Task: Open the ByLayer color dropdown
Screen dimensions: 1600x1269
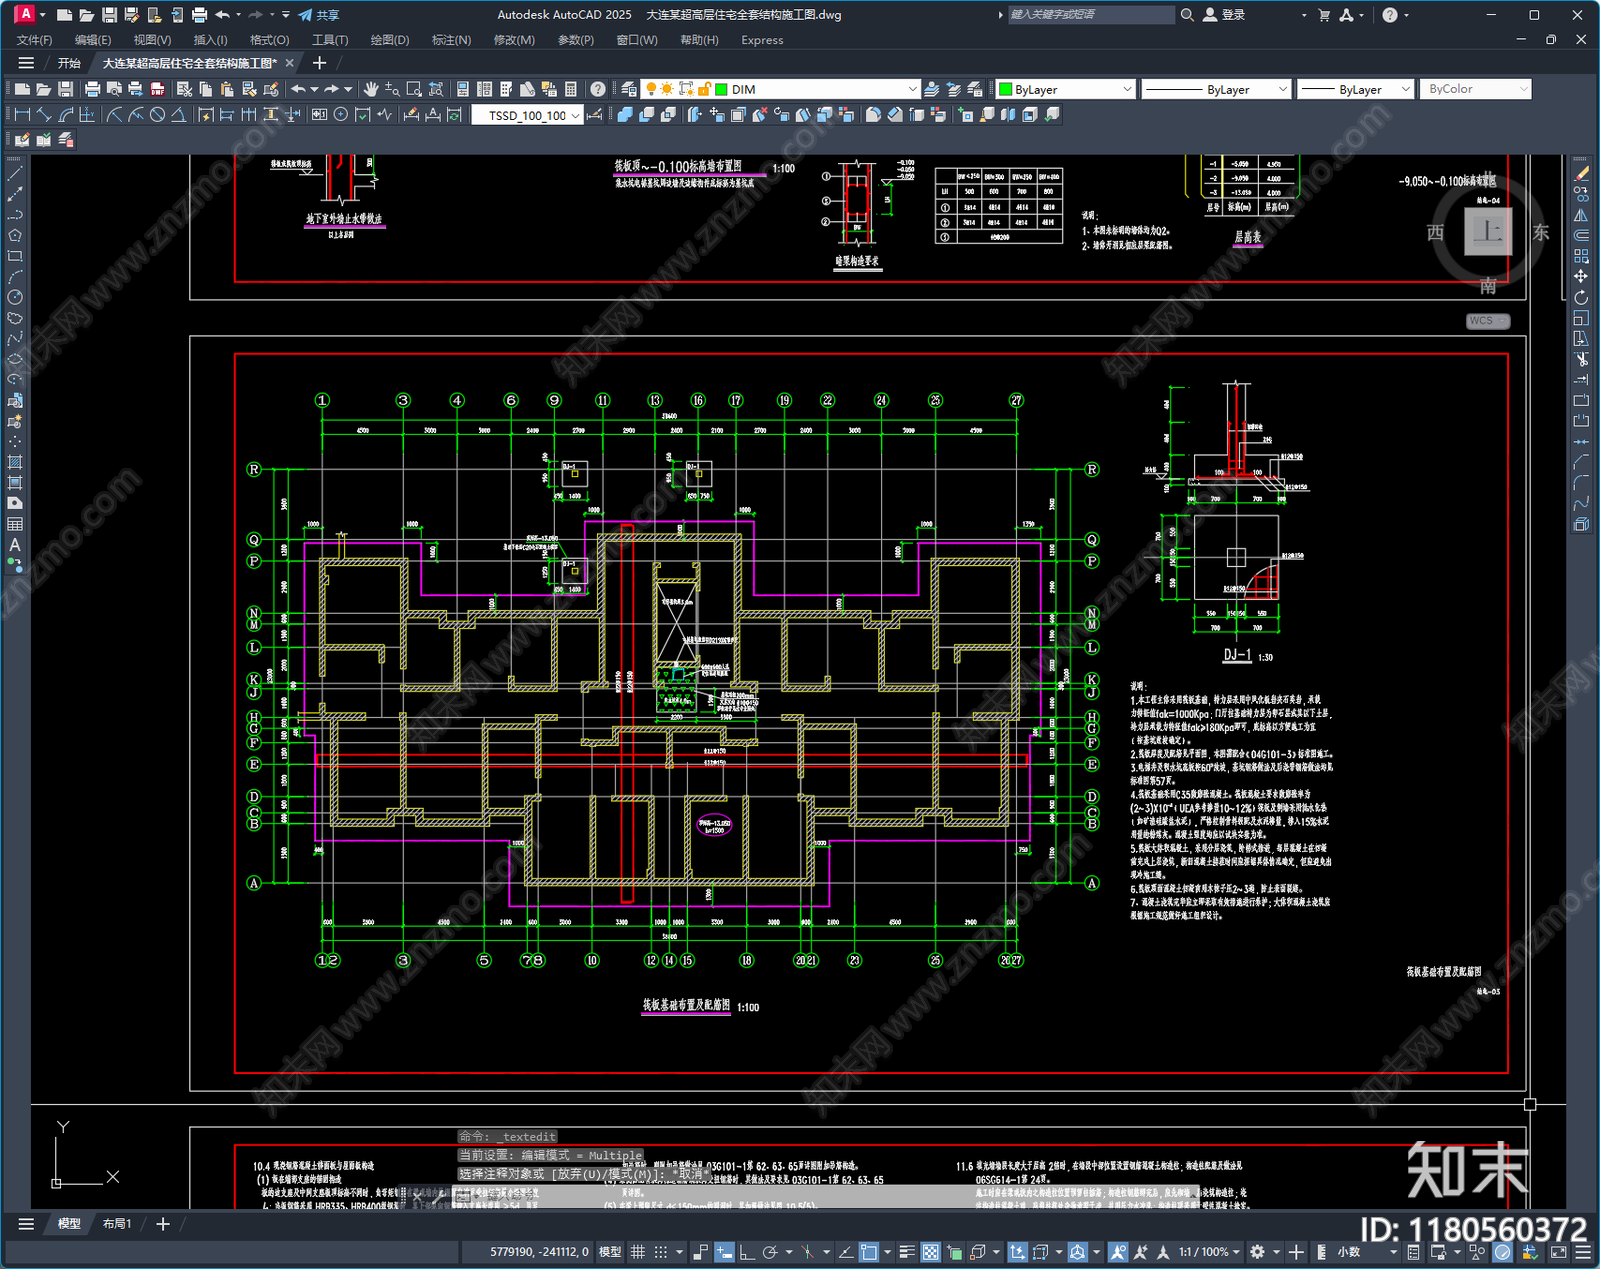Action: tap(1127, 89)
